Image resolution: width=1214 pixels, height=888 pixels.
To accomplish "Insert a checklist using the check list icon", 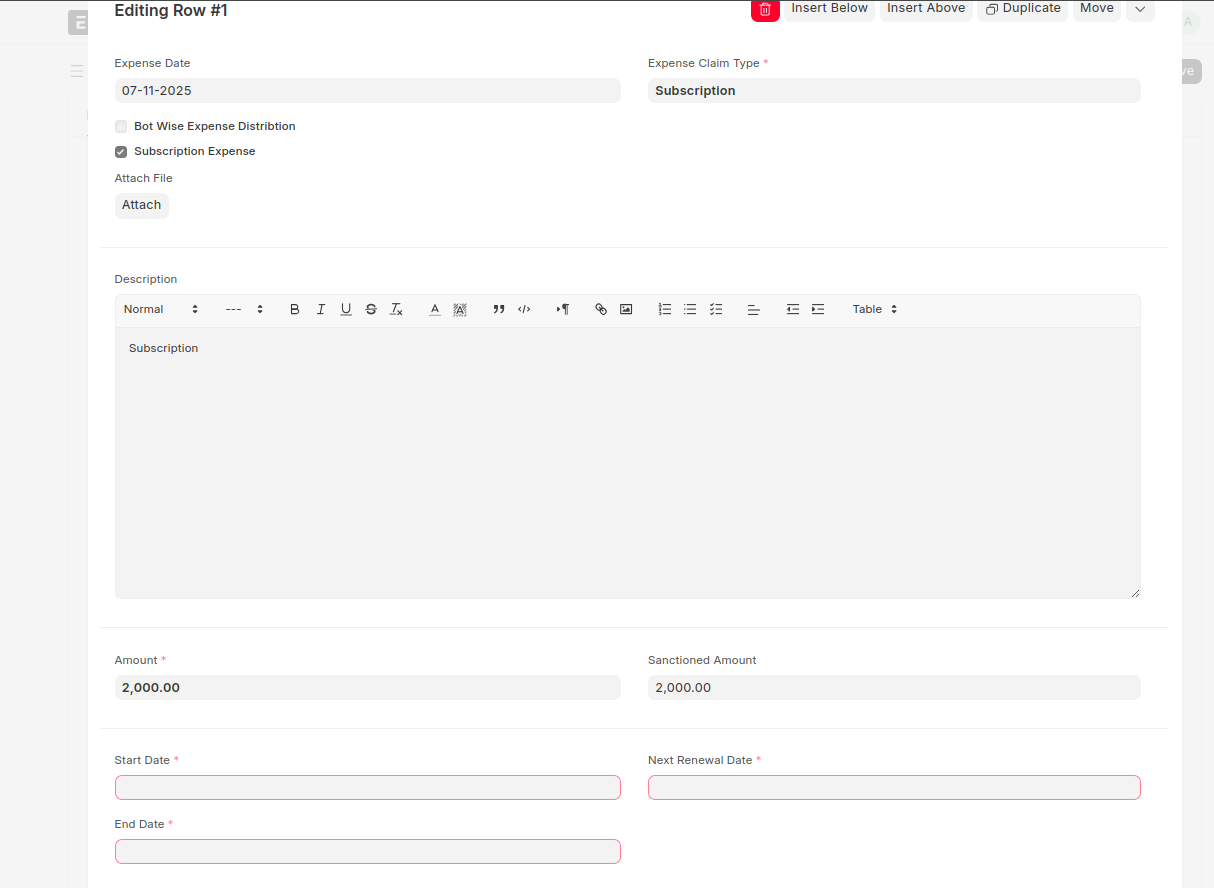I will (x=716, y=310).
